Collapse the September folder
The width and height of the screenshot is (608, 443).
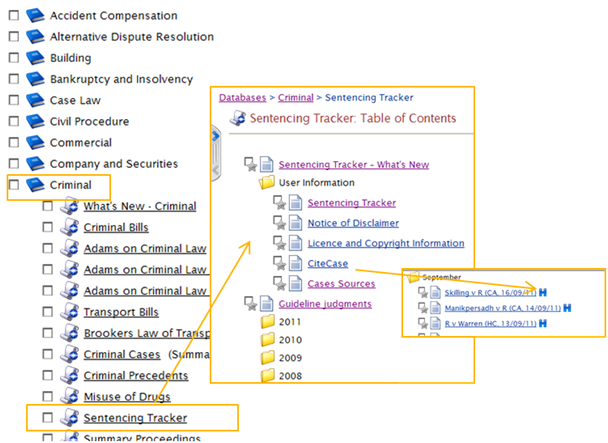click(413, 277)
